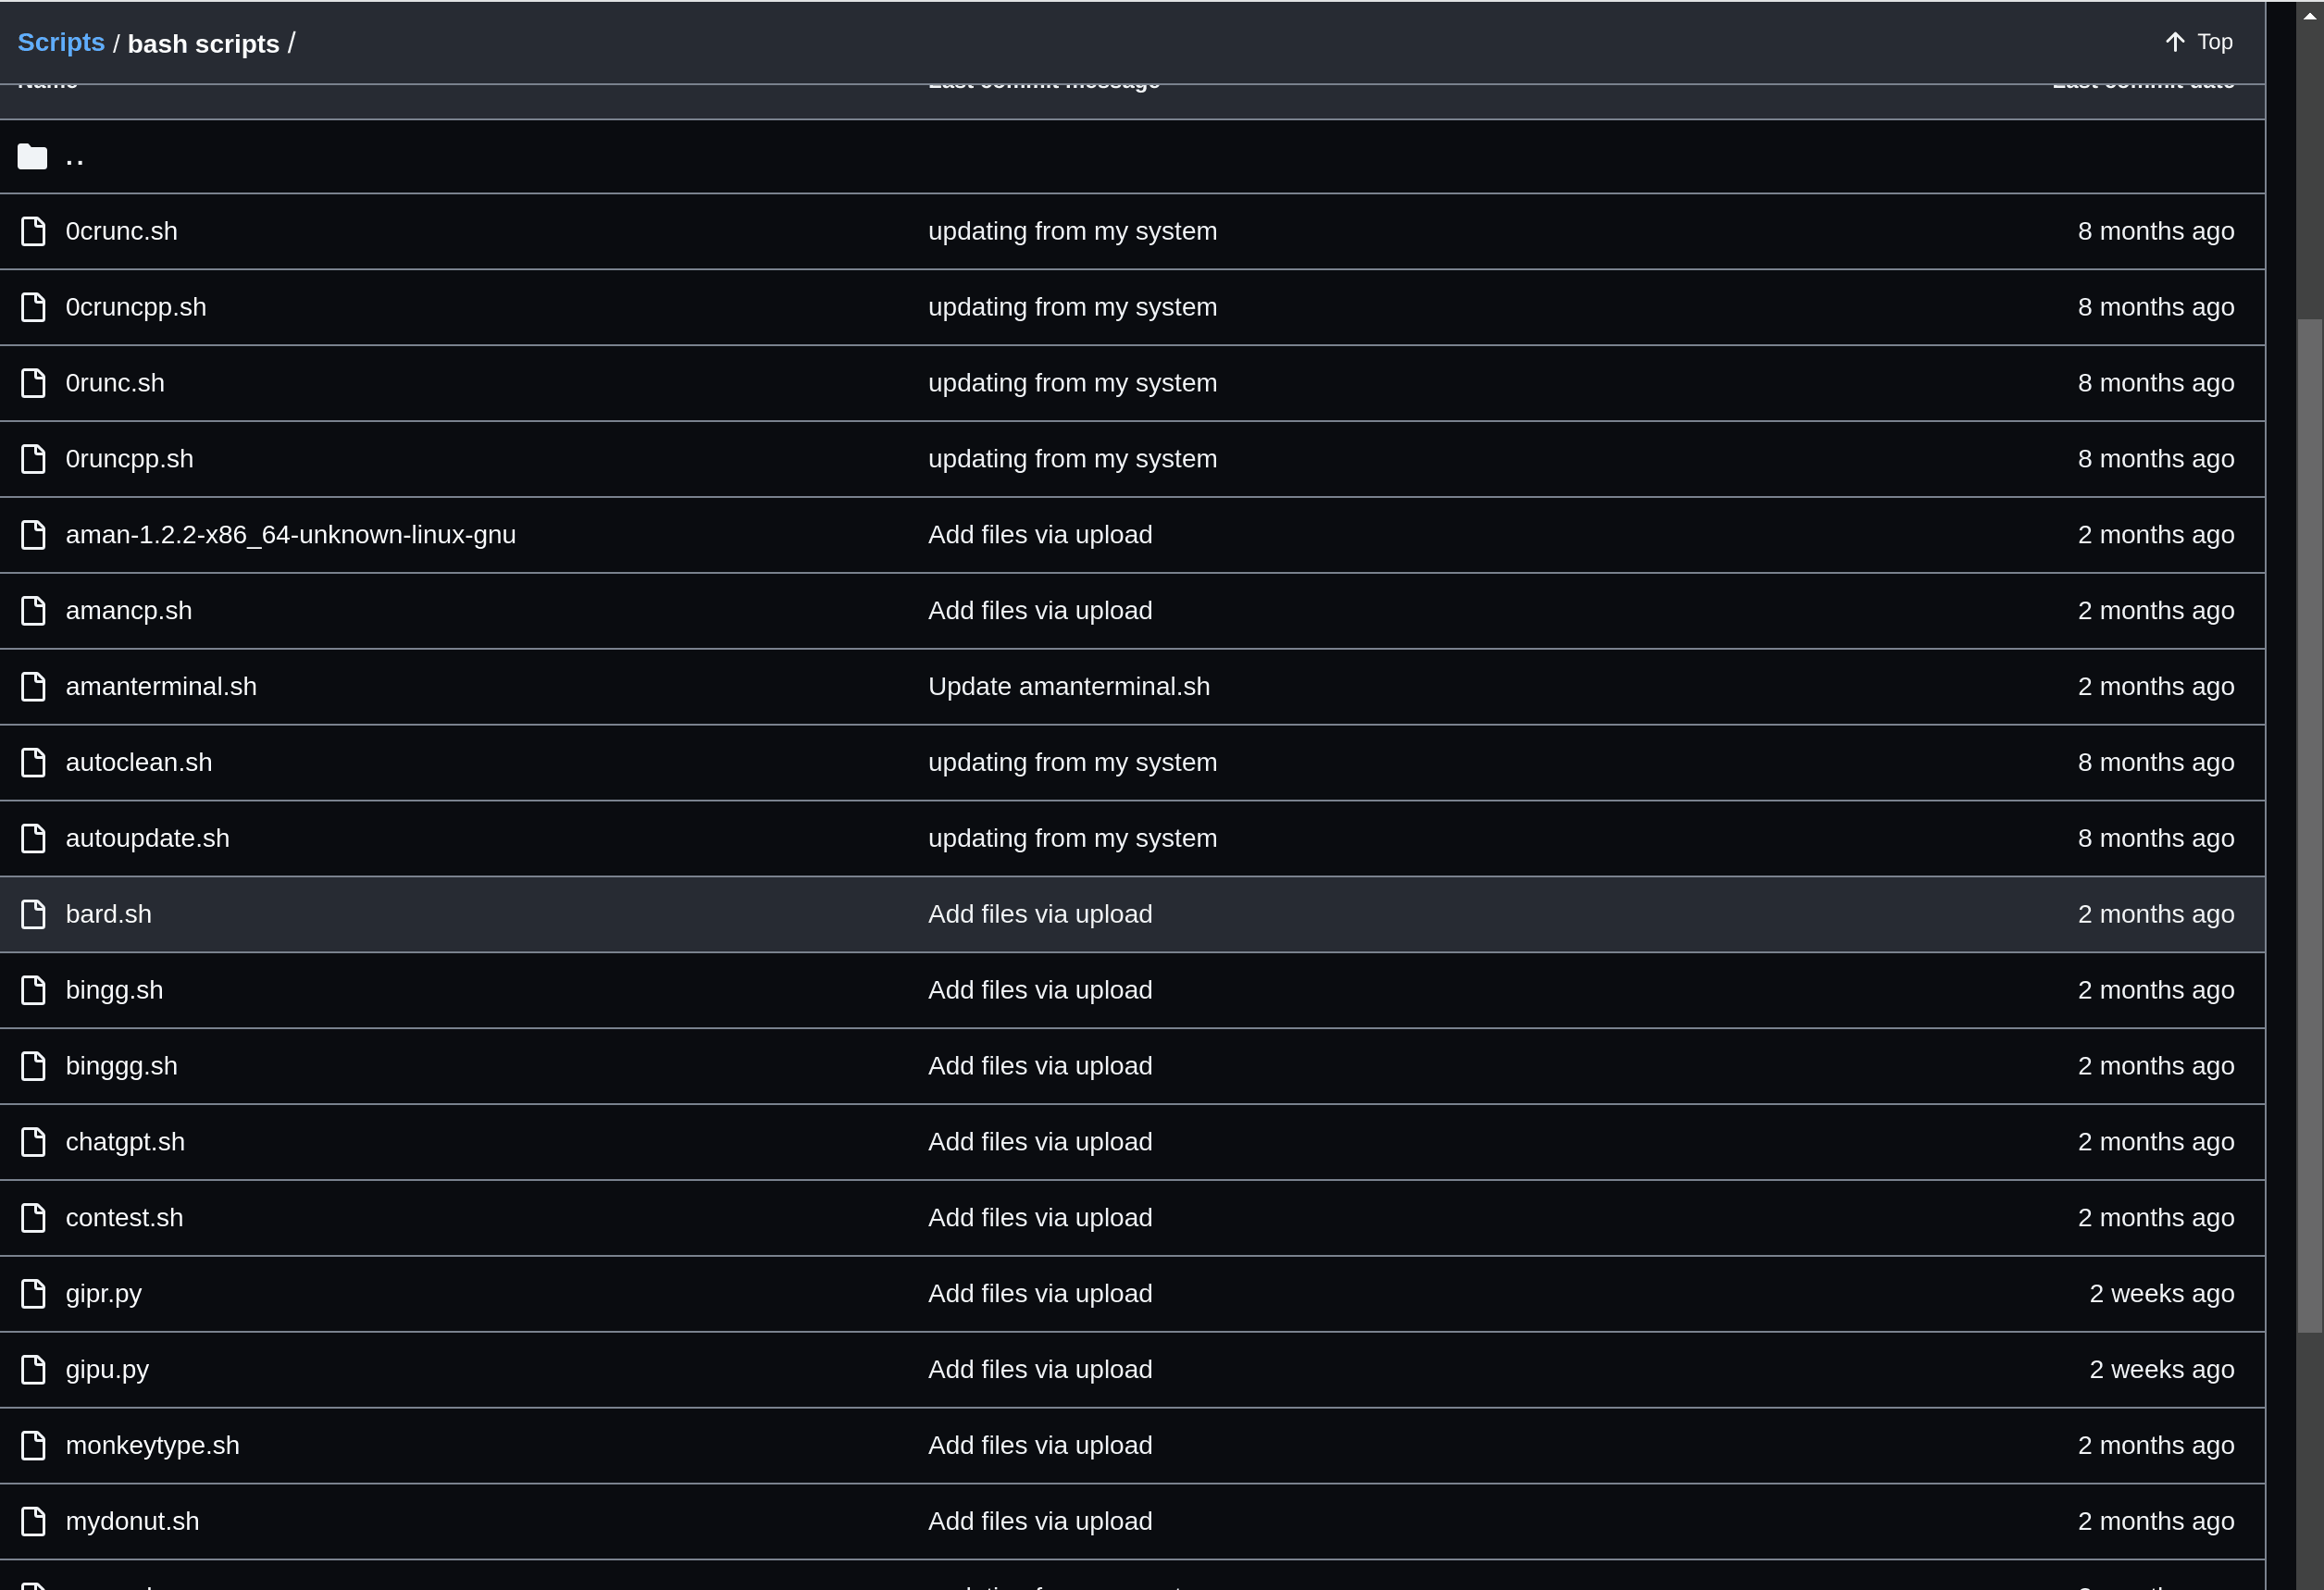Click the file icon beside gipr.py

(x=33, y=1294)
